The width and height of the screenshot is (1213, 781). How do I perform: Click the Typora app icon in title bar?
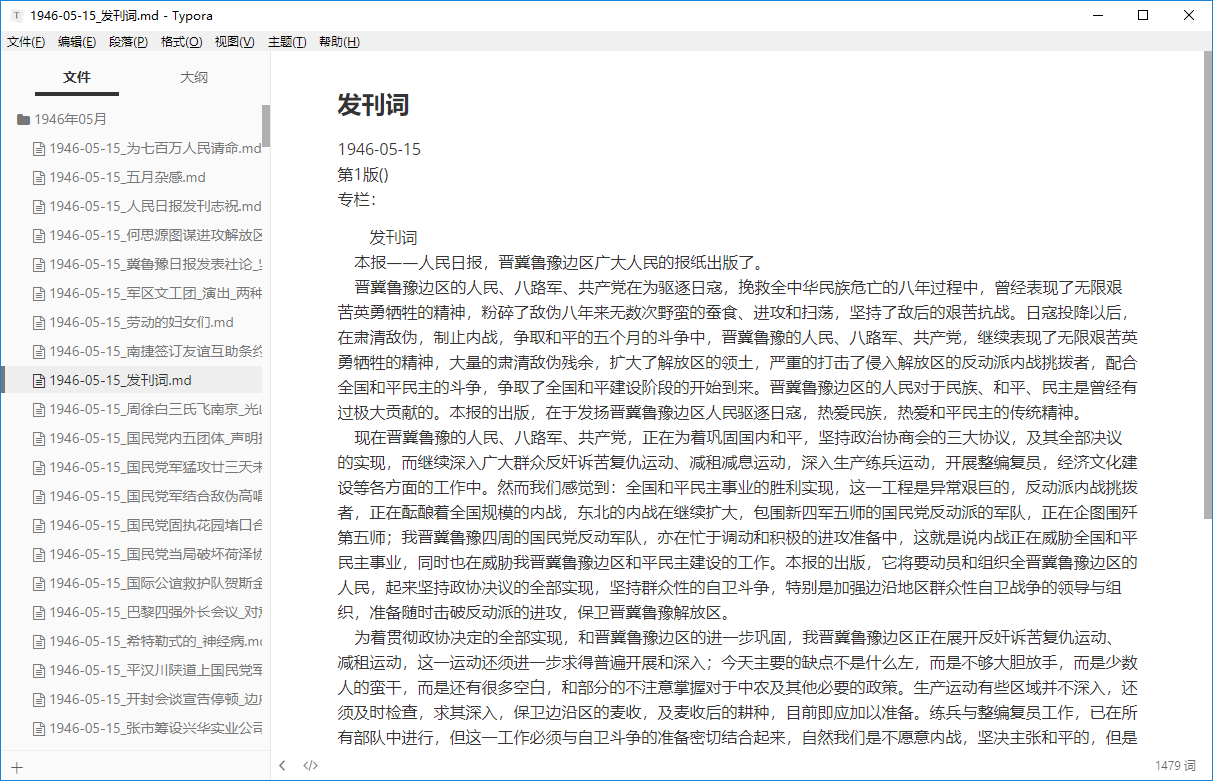coord(16,15)
